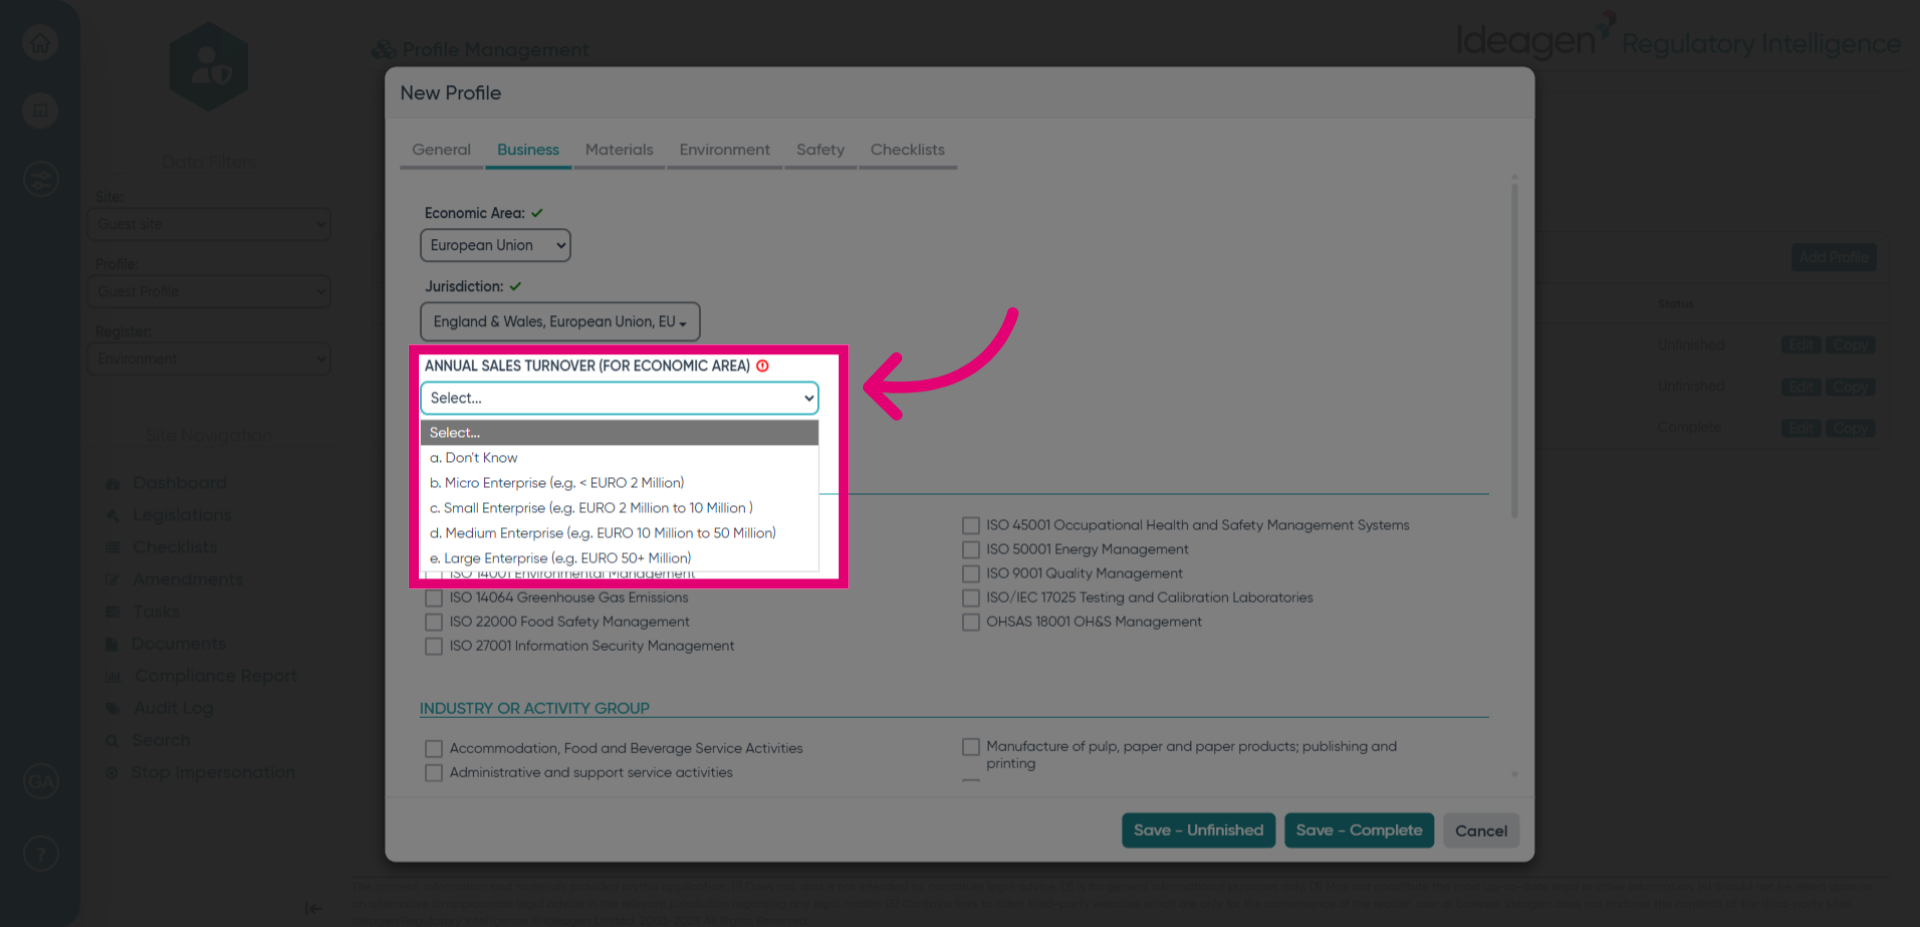1920x927 pixels.
Task: Switch to the Environment tab
Action: [725, 150]
